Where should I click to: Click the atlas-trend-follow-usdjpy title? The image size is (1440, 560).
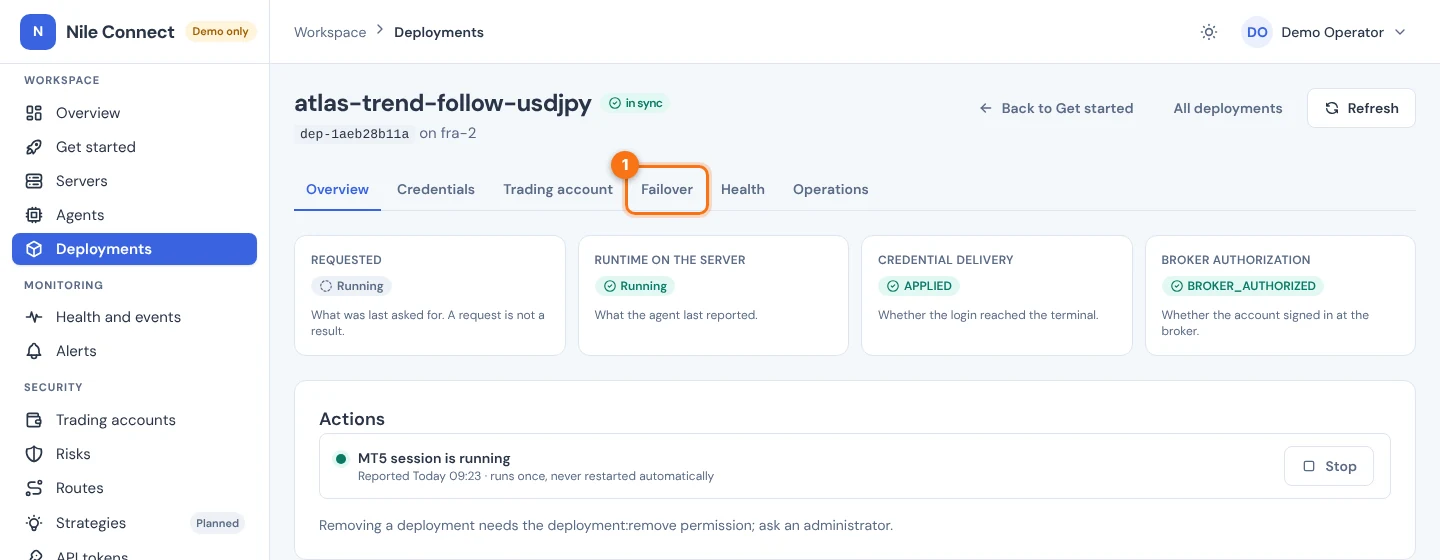click(x=443, y=104)
